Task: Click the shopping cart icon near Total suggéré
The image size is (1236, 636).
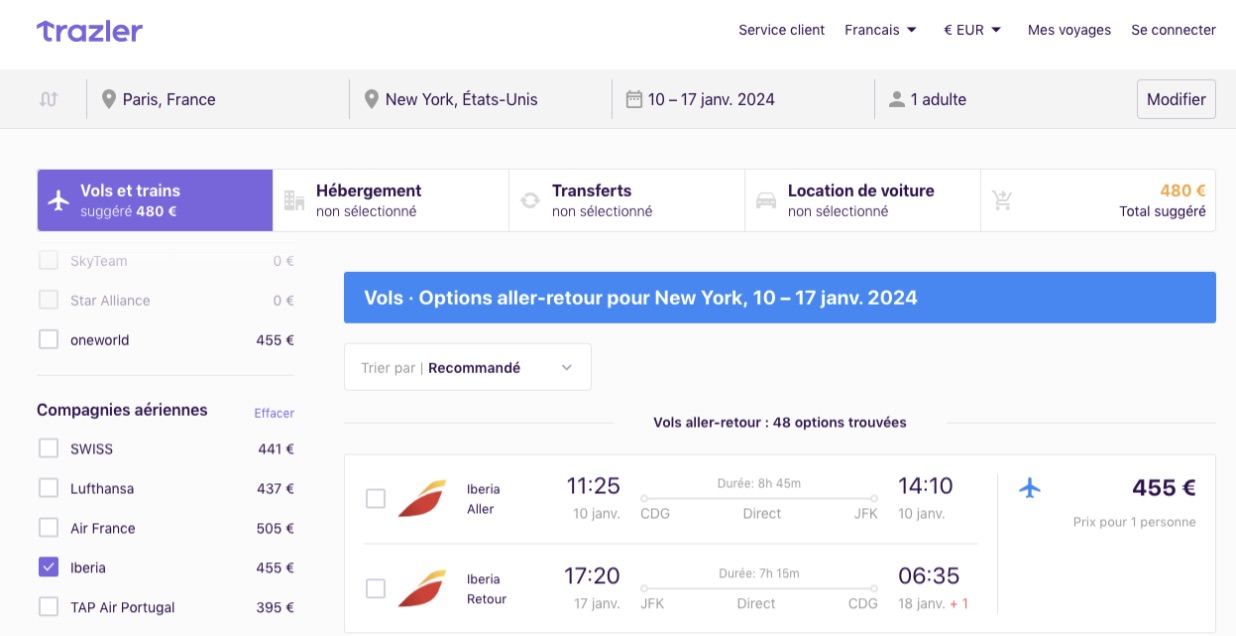Action: coord(1002,200)
